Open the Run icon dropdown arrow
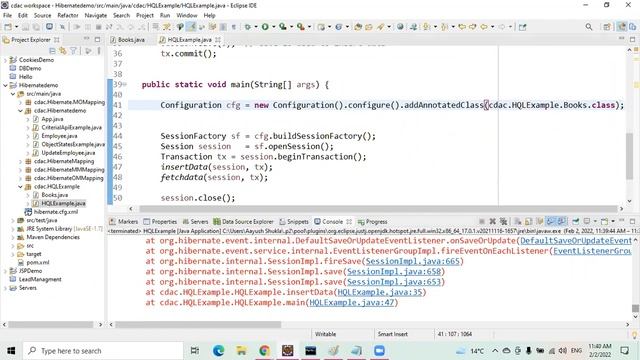The height and width of the screenshot is (360, 640). pos(274,27)
